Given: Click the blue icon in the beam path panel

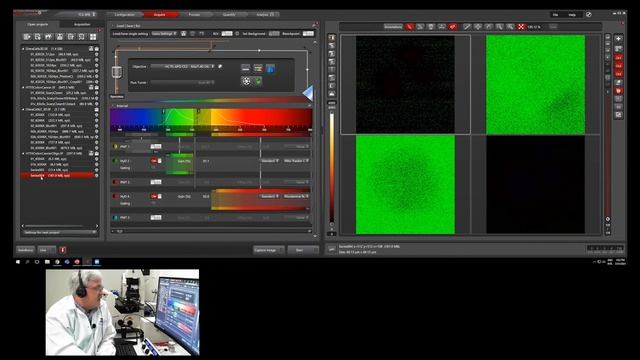Looking at the screenshot, I should [270, 69].
